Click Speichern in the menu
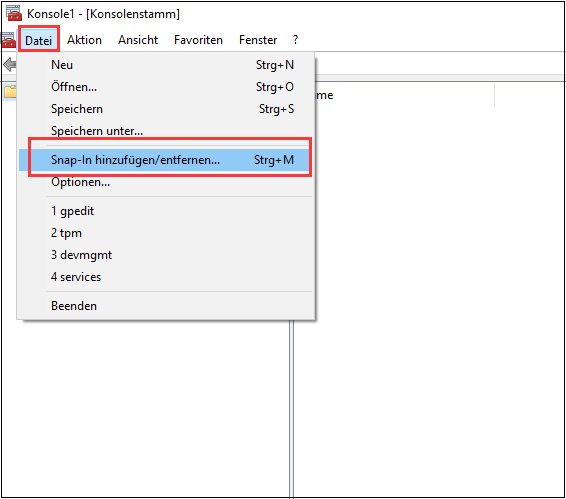Viewport: 566px width, 499px height. 166,109
